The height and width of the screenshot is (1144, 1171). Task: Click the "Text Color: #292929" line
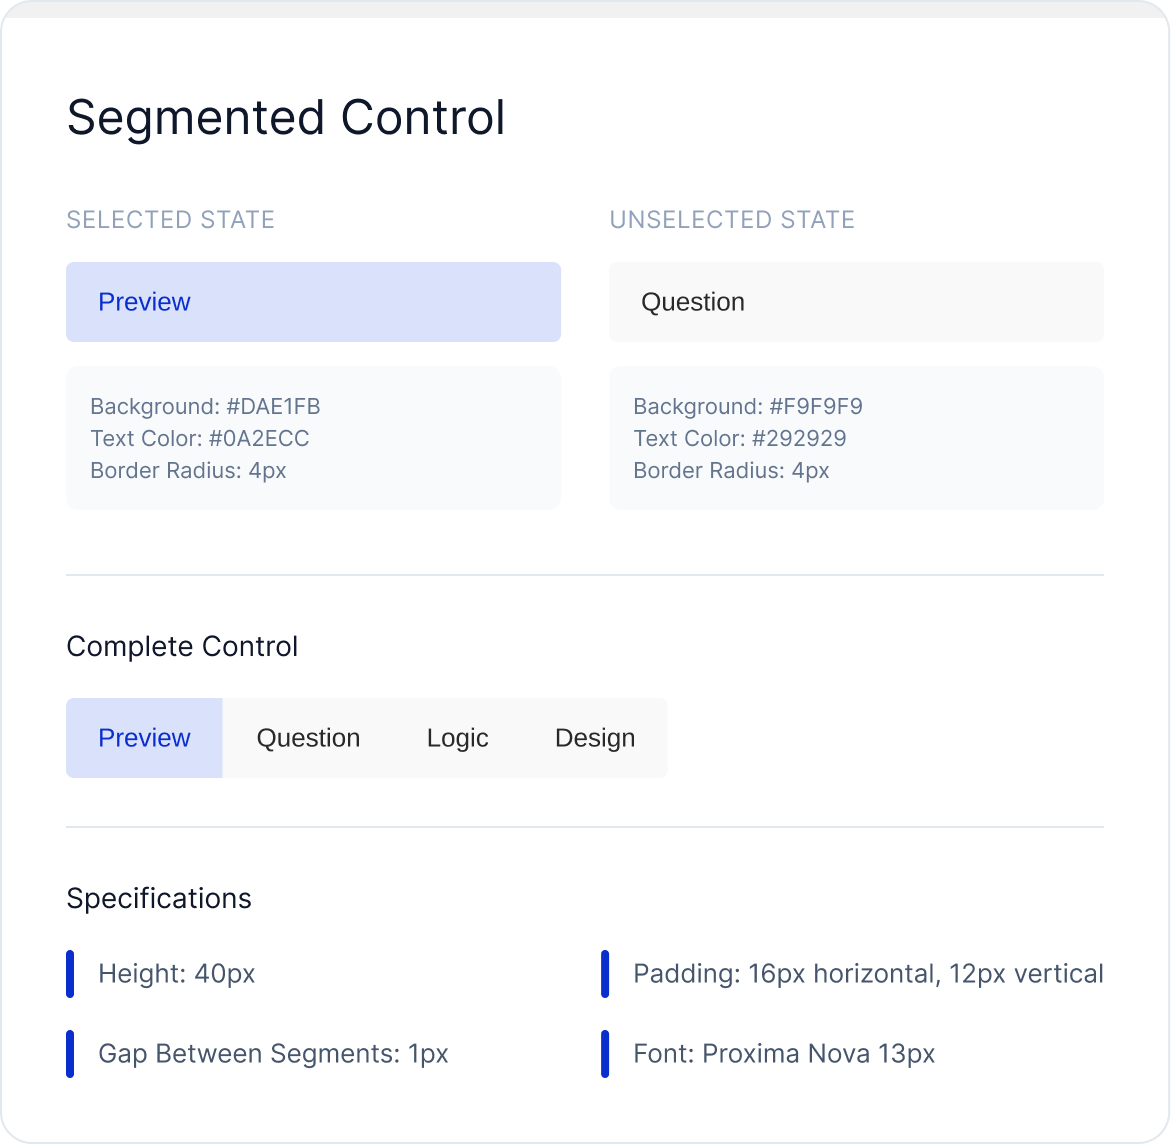[x=740, y=439]
